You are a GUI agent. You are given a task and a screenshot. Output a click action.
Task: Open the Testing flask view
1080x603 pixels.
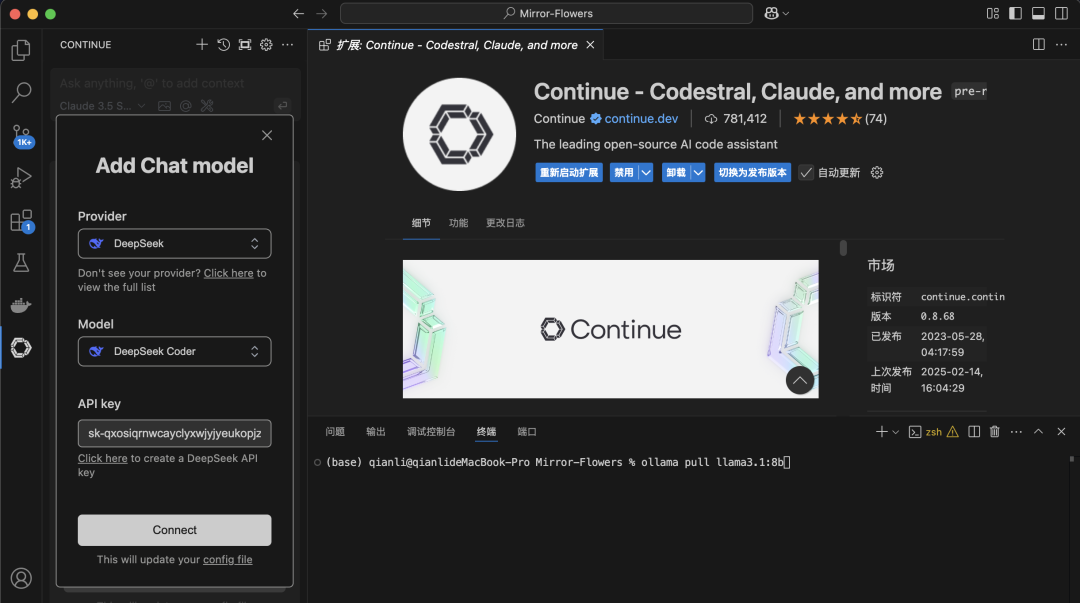pyautogui.click(x=21, y=263)
